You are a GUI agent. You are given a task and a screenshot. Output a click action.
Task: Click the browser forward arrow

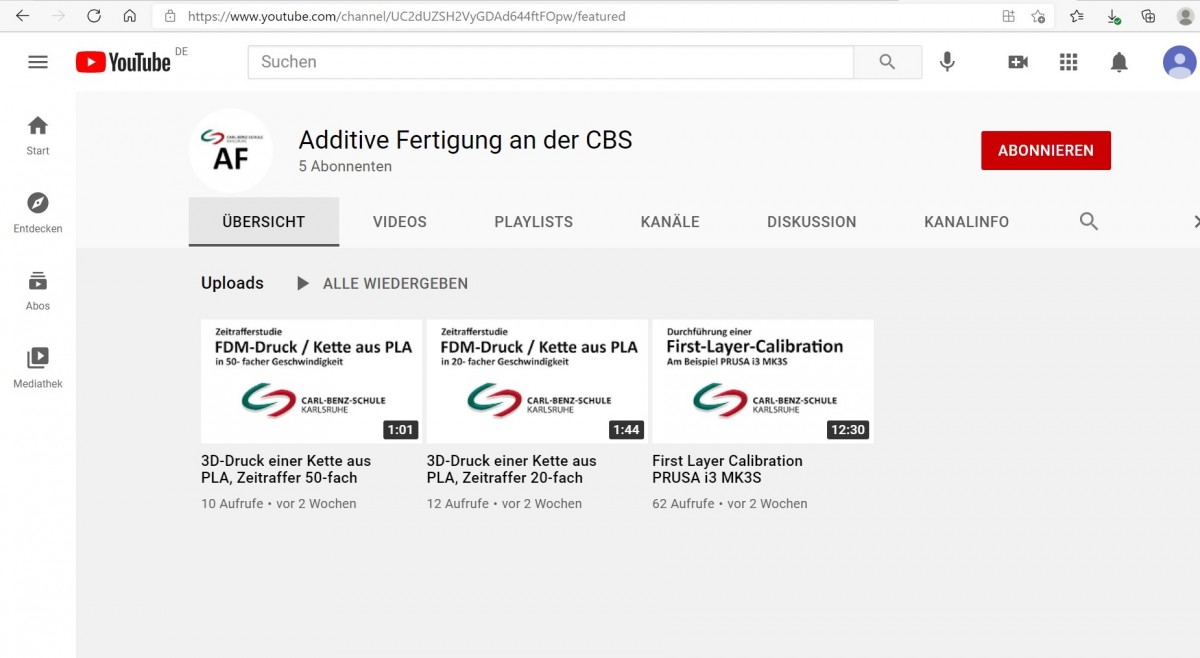(x=57, y=16)
